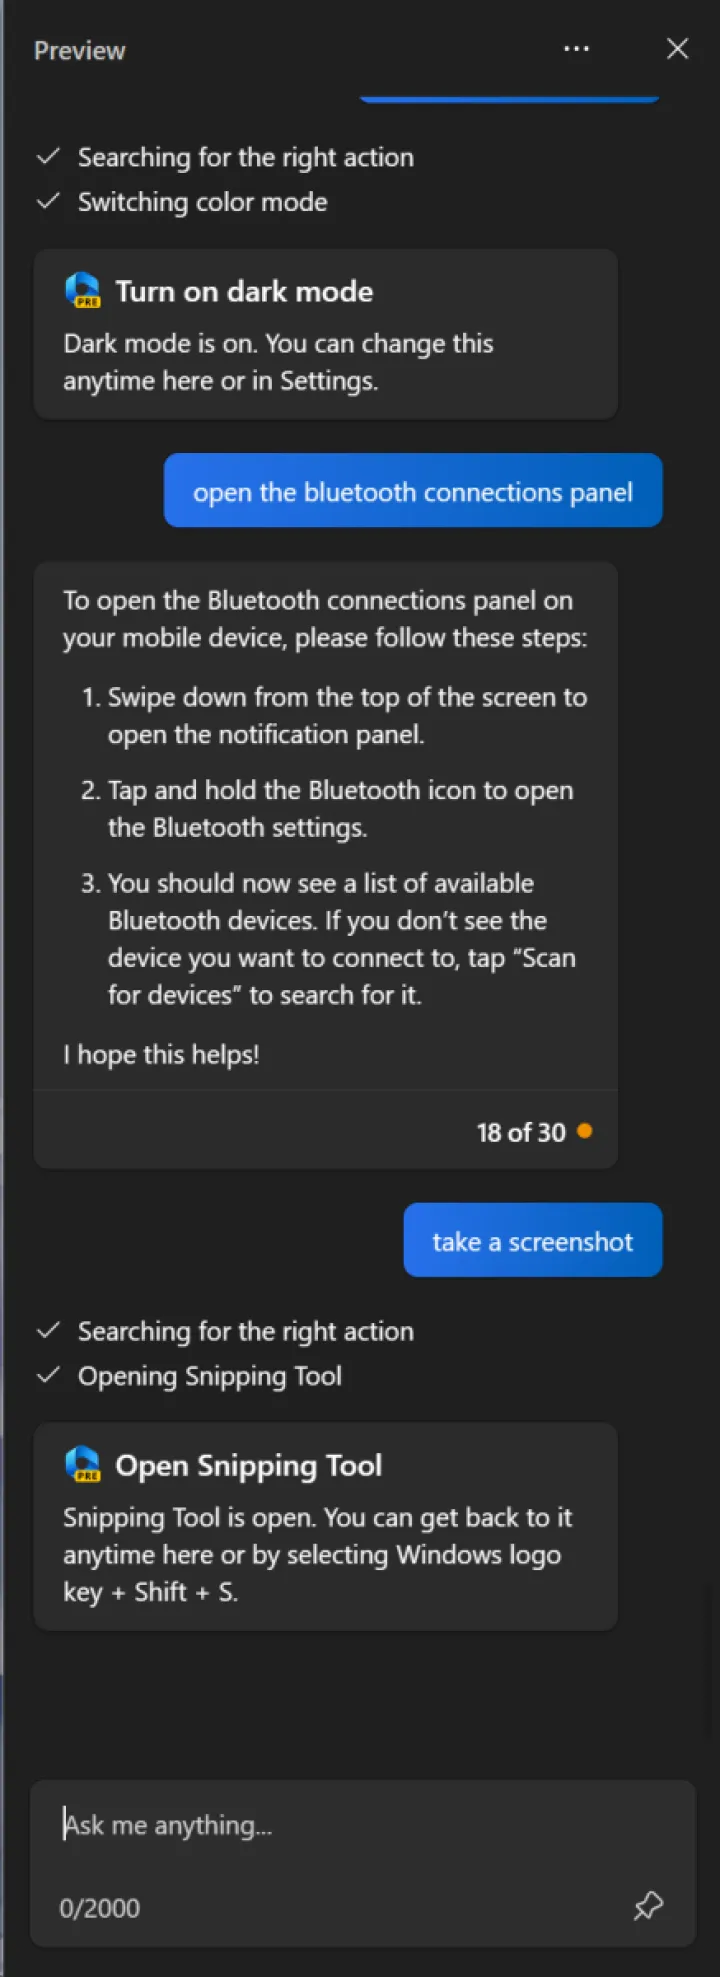Focus the Ask me anything text field
Screen dimensions: 720x1977
point(362,1826)
